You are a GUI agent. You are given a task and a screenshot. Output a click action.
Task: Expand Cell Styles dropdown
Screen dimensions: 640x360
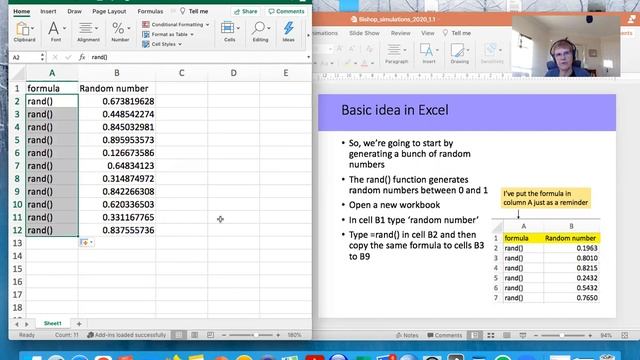(180, 44)
